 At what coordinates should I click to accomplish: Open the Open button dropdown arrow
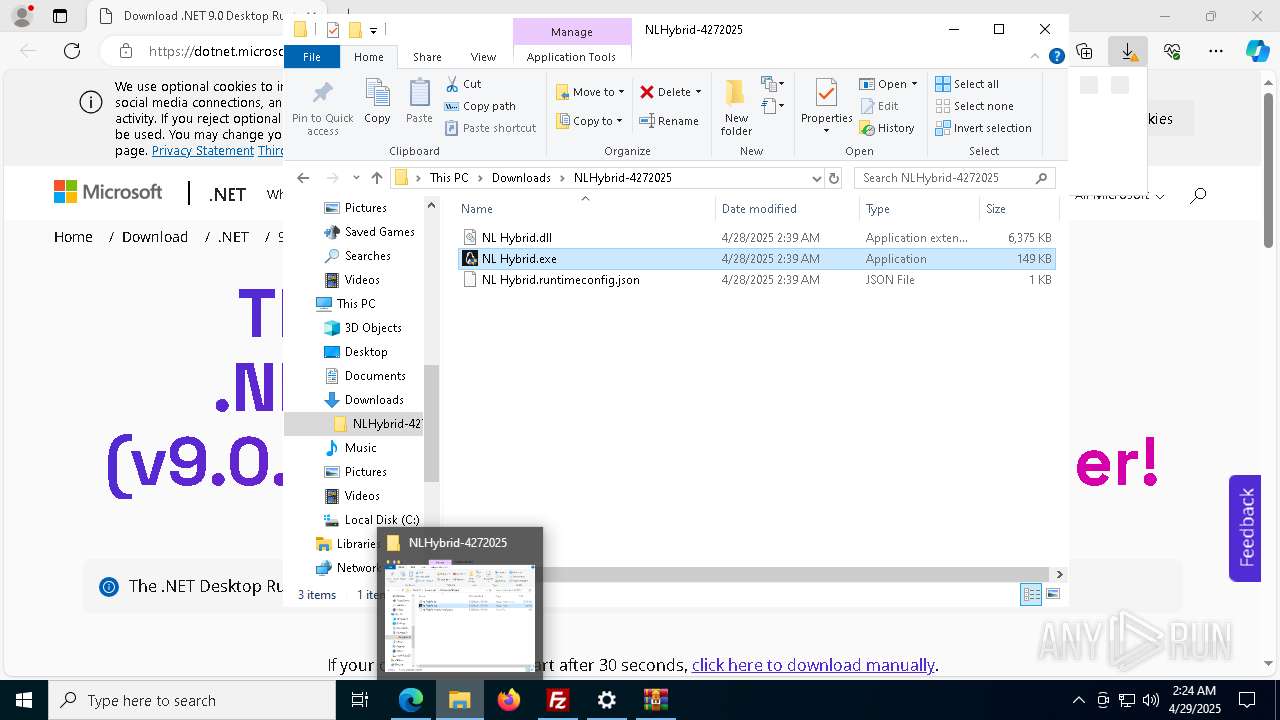coord(914,84)
